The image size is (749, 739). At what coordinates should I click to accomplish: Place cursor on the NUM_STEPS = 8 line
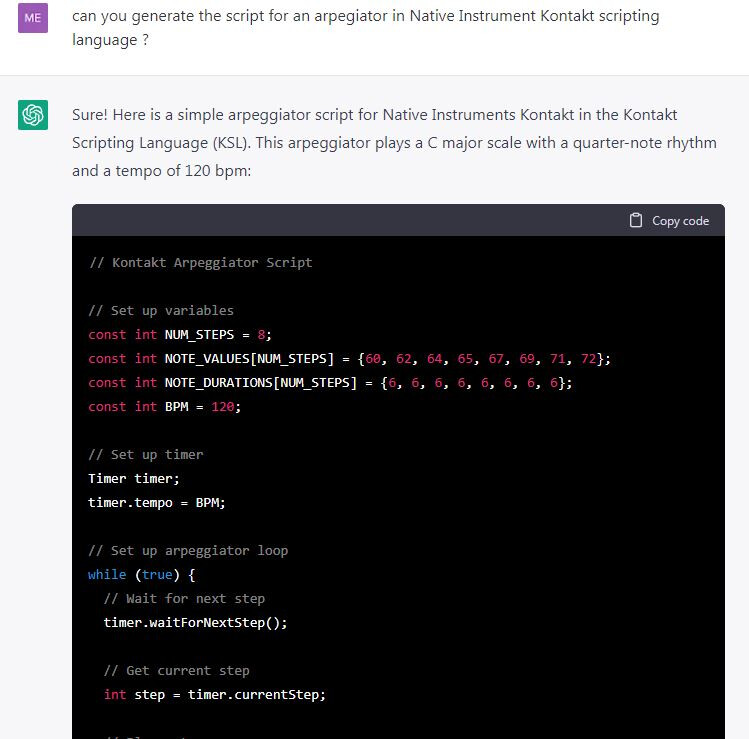180,335
